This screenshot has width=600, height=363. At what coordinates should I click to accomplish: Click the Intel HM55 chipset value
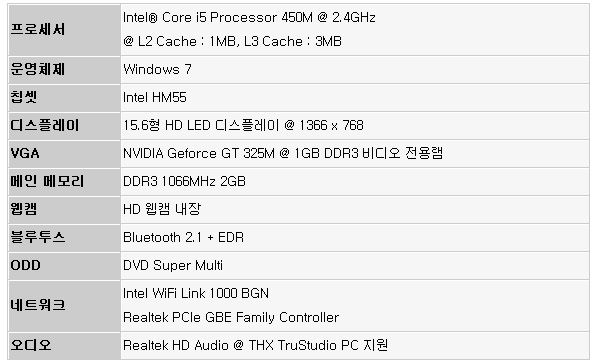(155, 98)
